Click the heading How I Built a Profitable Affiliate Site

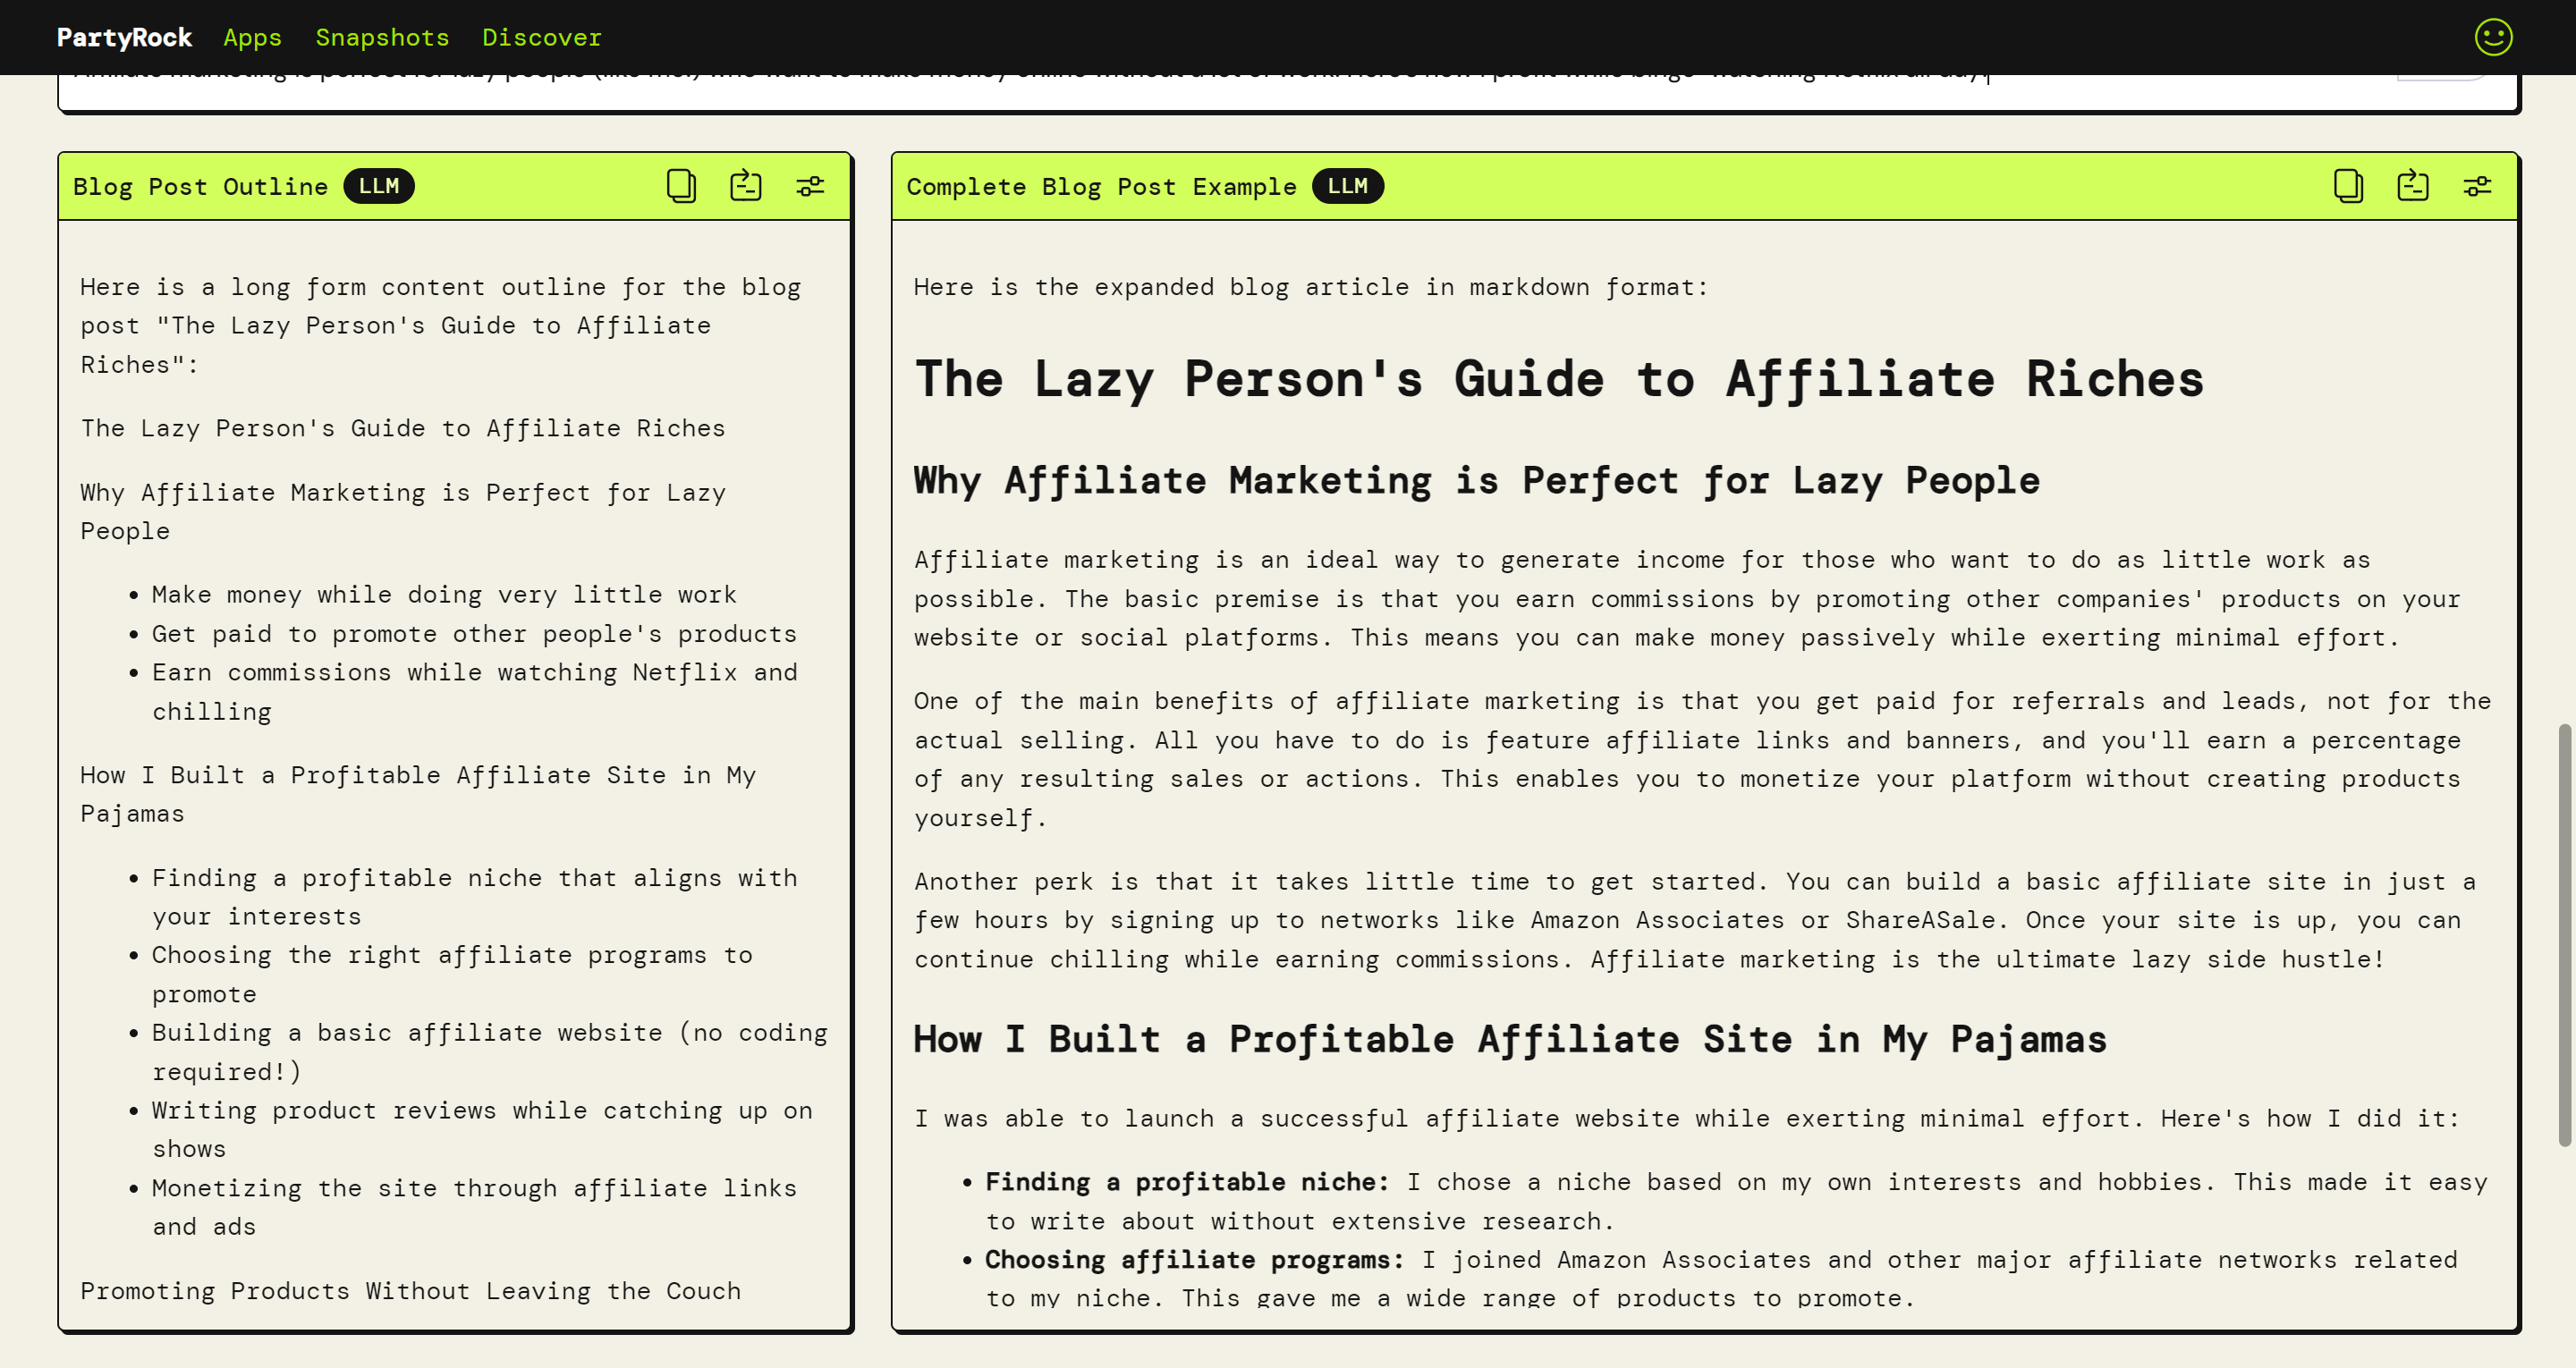1509,1040
